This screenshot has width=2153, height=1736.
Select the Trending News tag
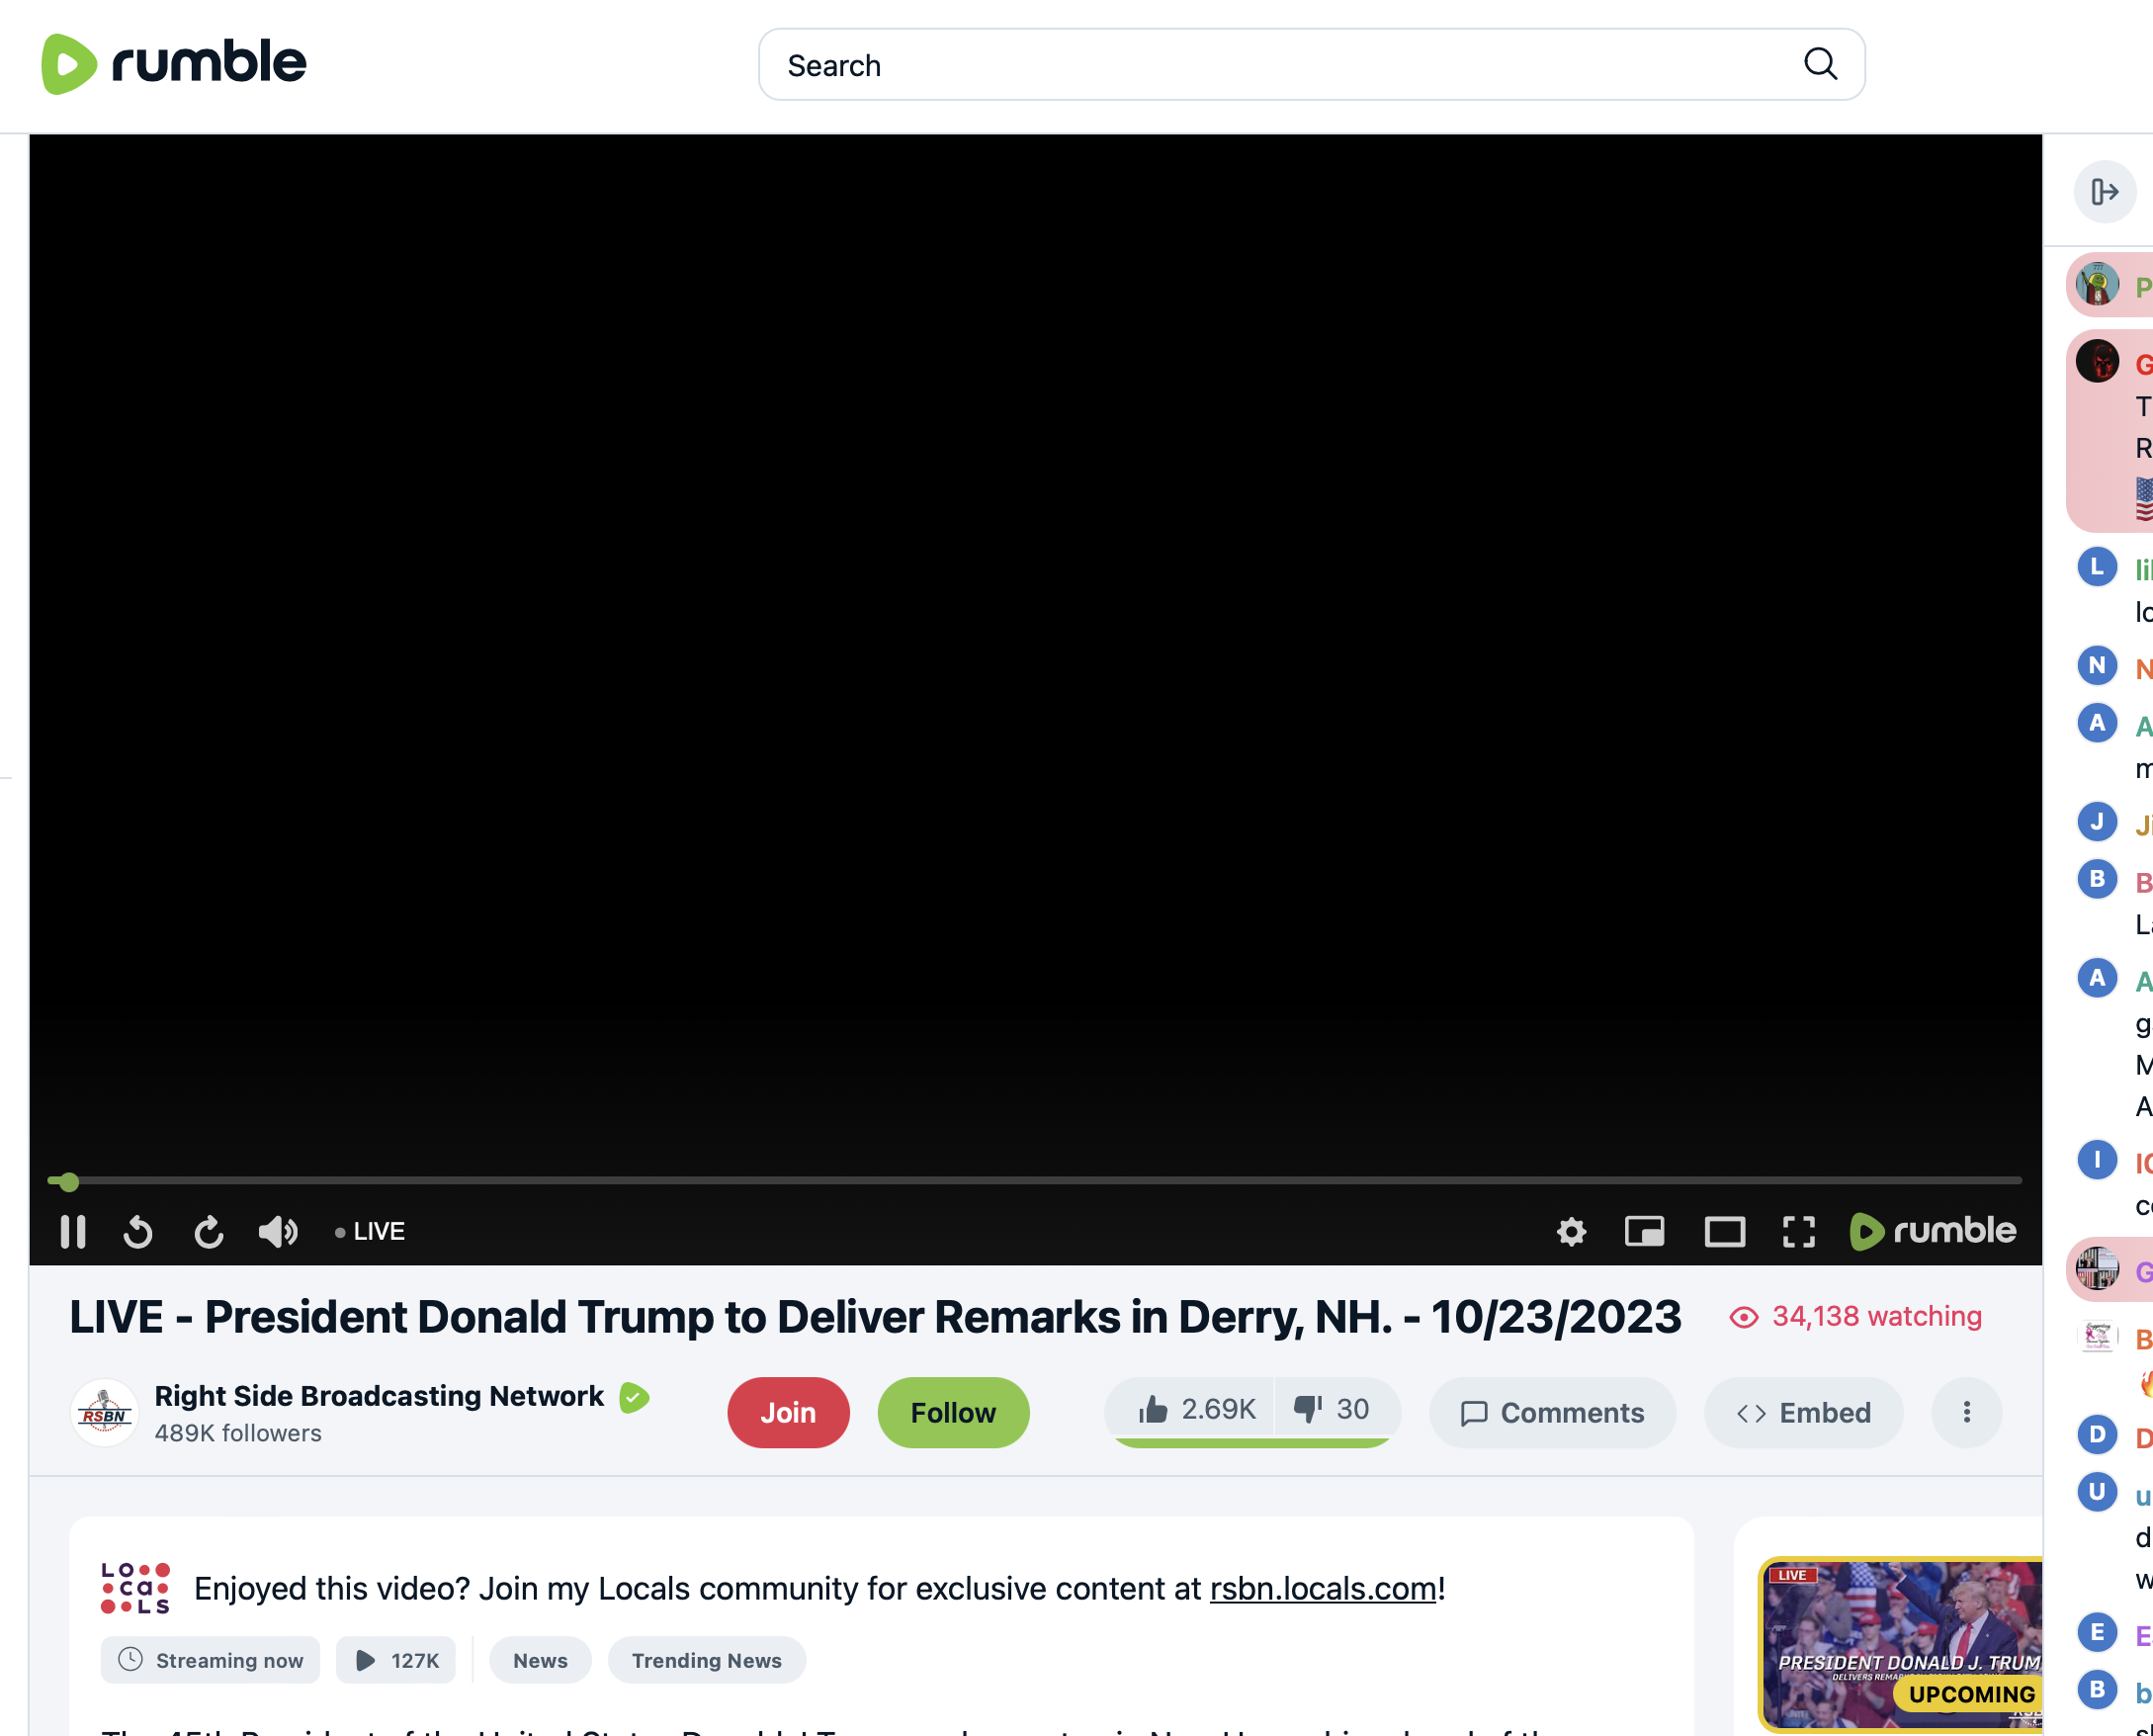(706, 1660)
